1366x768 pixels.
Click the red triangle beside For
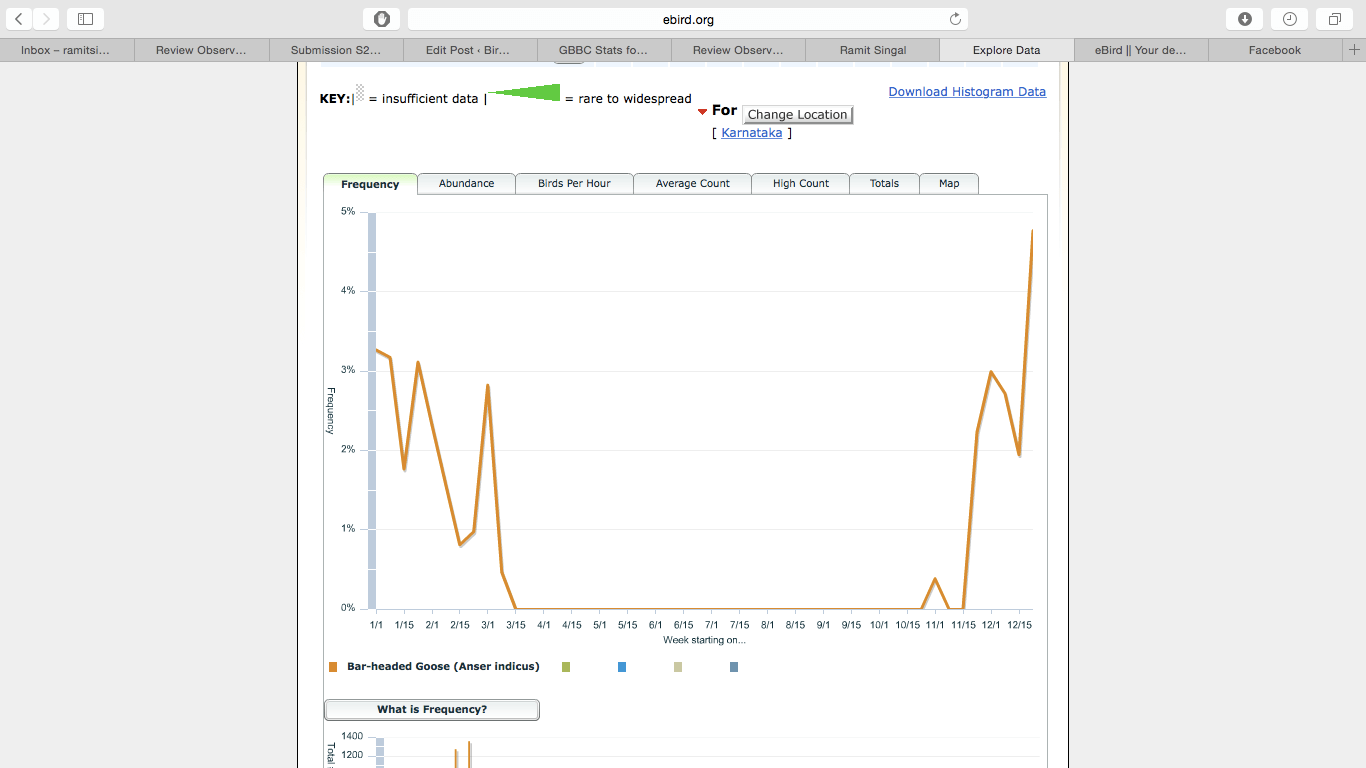click(x=702, y=111)
